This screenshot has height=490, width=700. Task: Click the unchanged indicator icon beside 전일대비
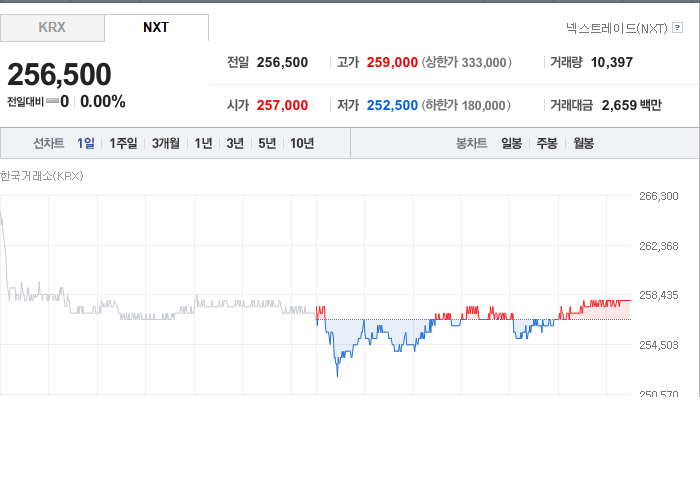pos(52,101)
